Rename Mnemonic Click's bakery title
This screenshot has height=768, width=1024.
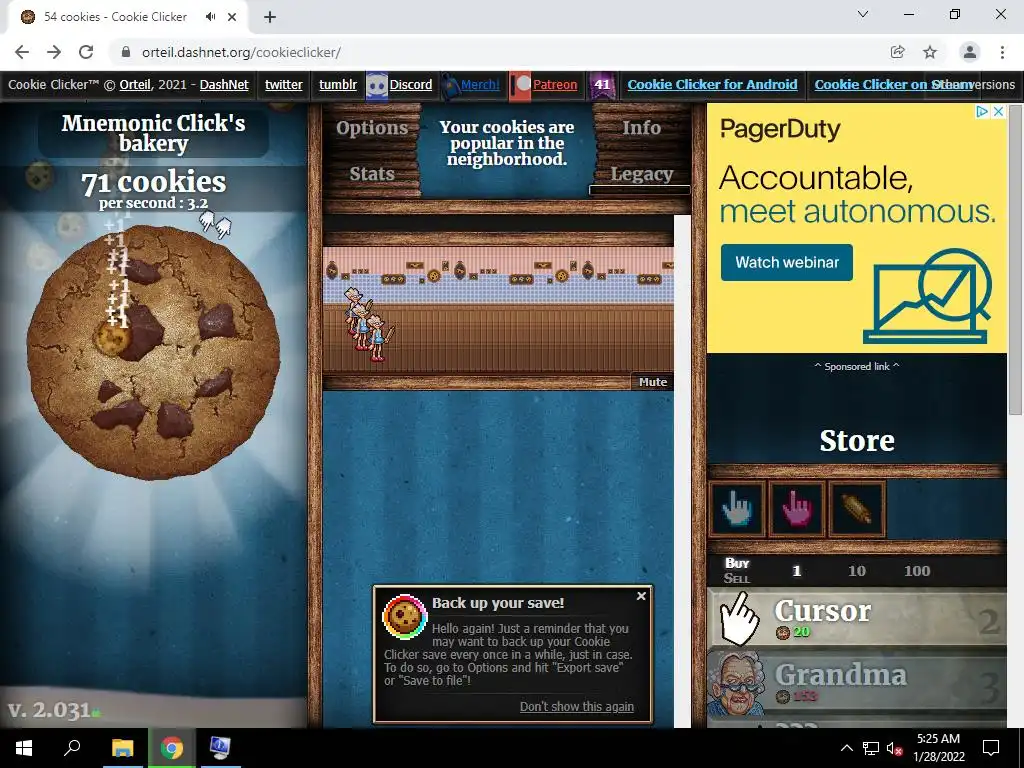pos(153,133)
